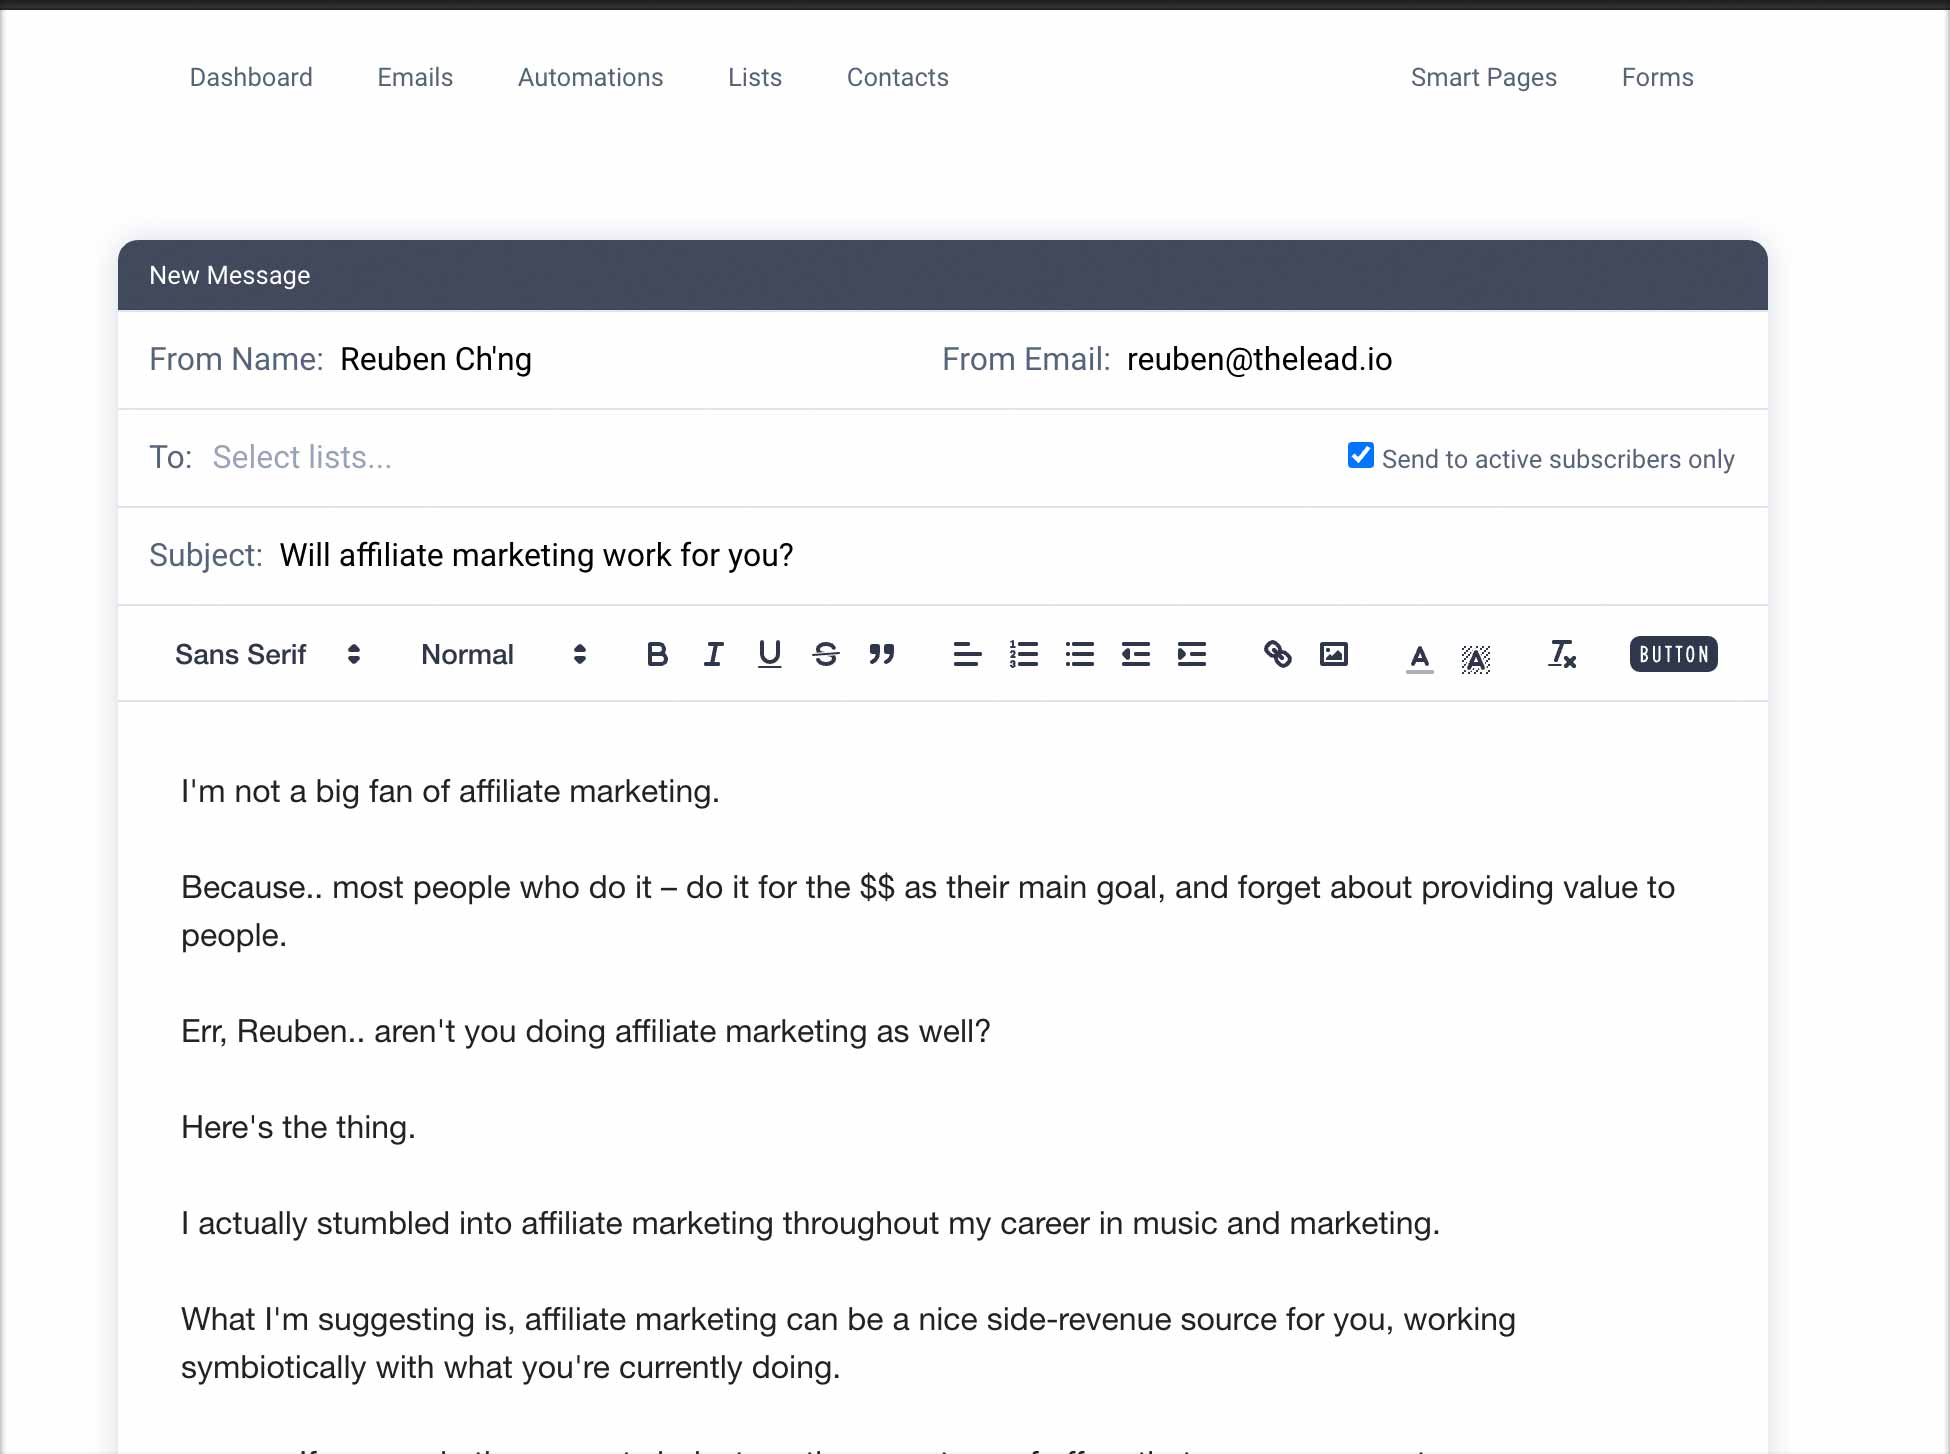Select the Emails navigation tab
This screenshot has width=1950, height=1454.
pos(414,76)
